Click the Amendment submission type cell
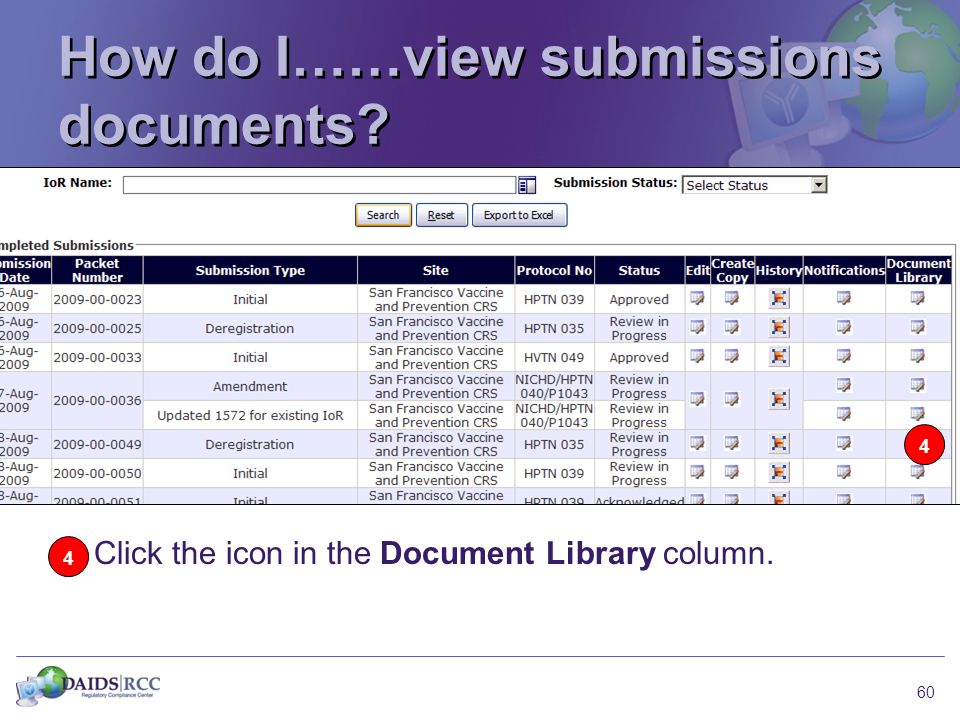Viewport: 960px width, 720px height. (250, 386)
